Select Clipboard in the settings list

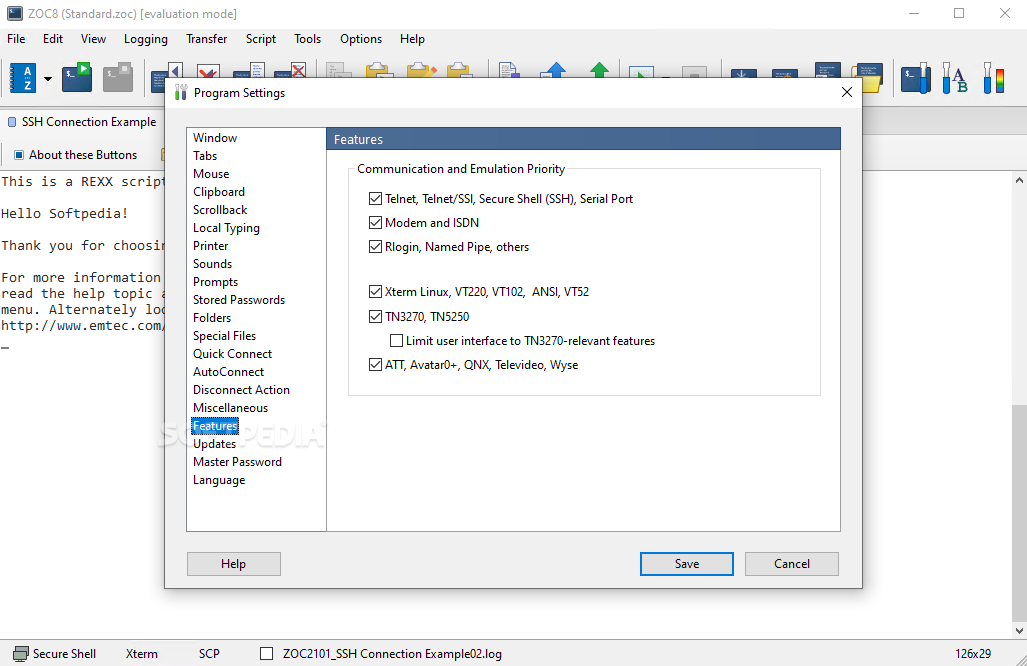pyautogui.click(x=219, y=192)
